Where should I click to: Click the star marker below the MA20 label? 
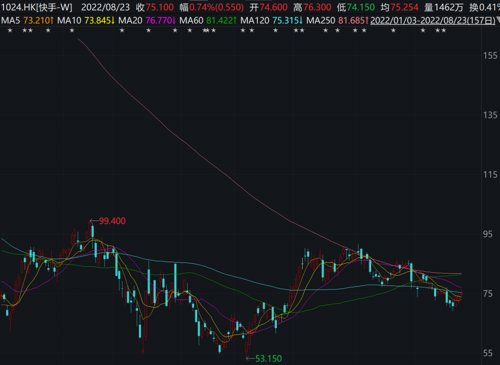tap(122, 31)
